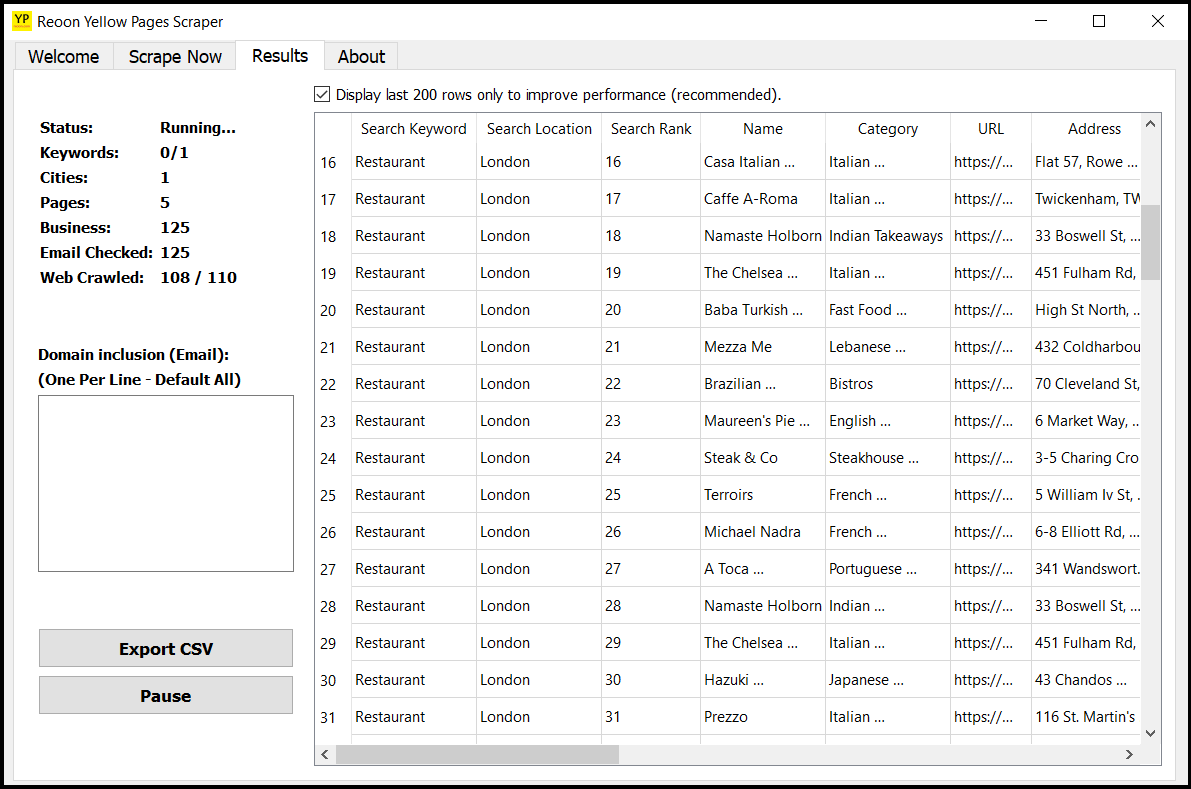Click the '108 / 110' Web Crawled value

point(198,277)
